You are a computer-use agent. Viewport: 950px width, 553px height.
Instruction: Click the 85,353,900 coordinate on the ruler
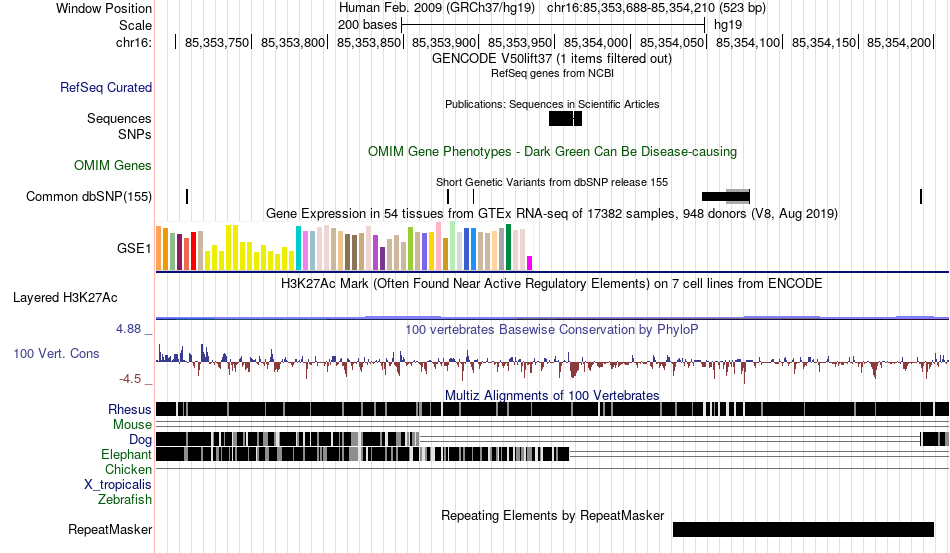pos(444,42)
